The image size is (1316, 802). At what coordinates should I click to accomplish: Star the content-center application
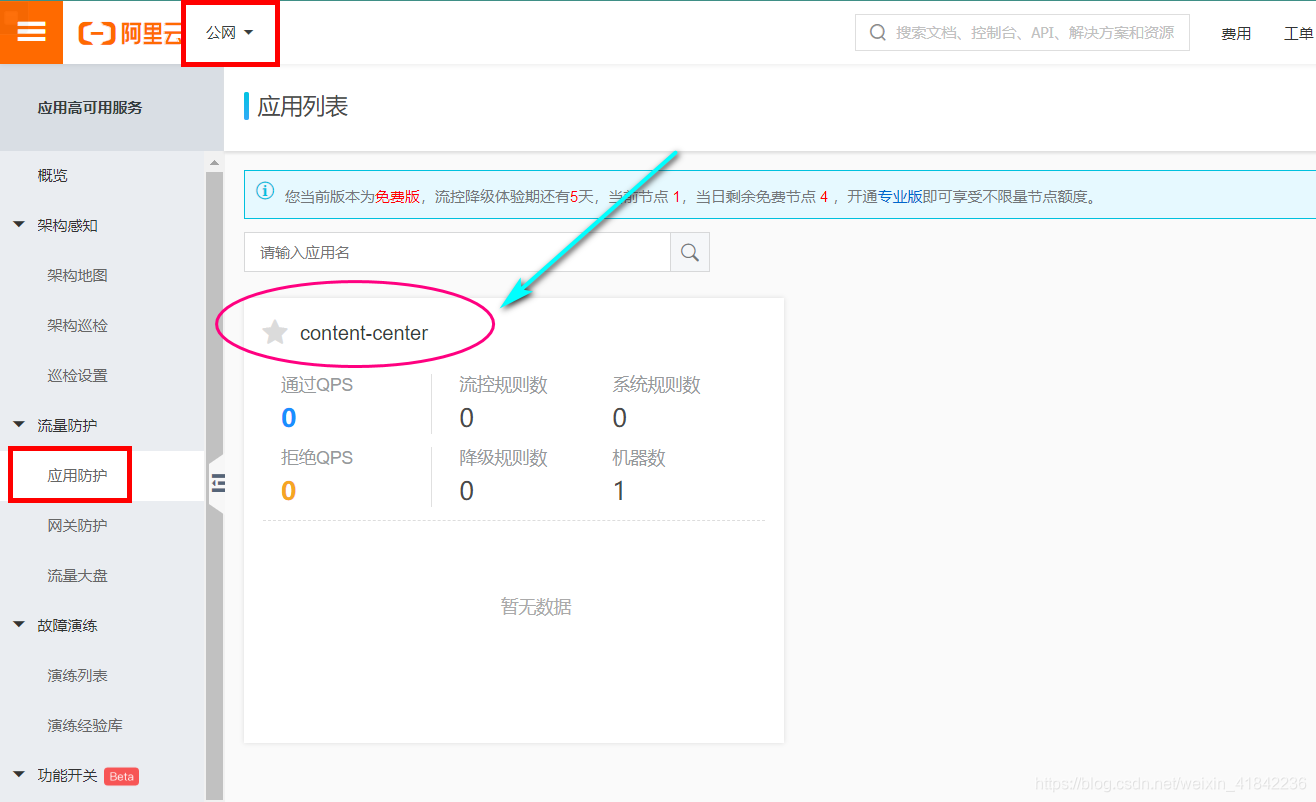point(274,333)
